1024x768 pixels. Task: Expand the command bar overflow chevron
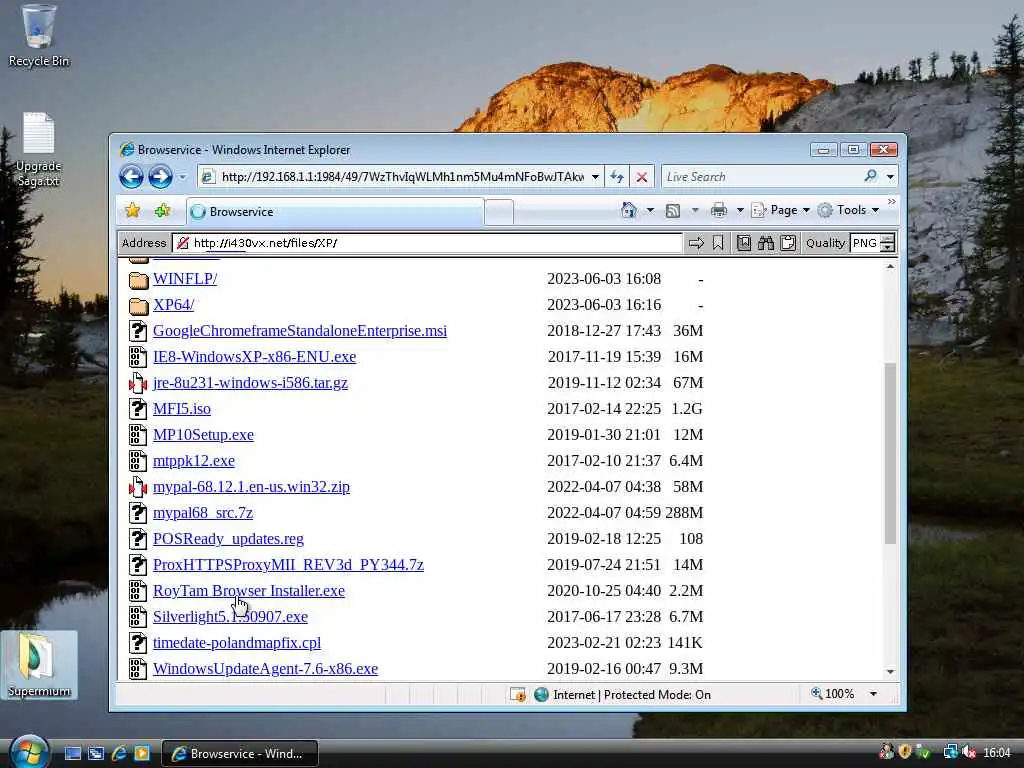click(891, 202)
